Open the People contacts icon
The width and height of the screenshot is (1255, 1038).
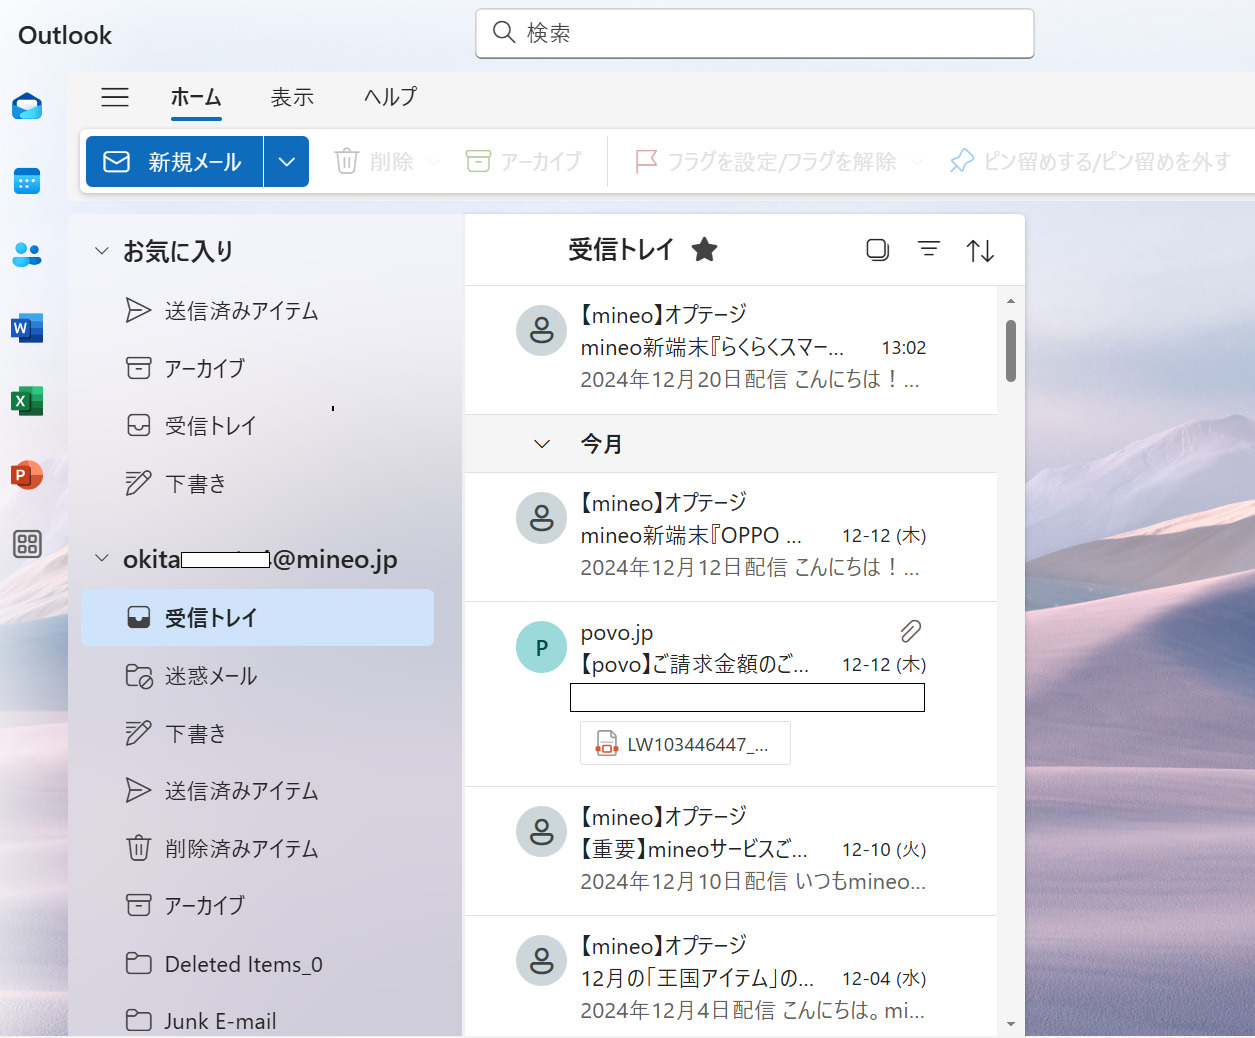(27, 255)
